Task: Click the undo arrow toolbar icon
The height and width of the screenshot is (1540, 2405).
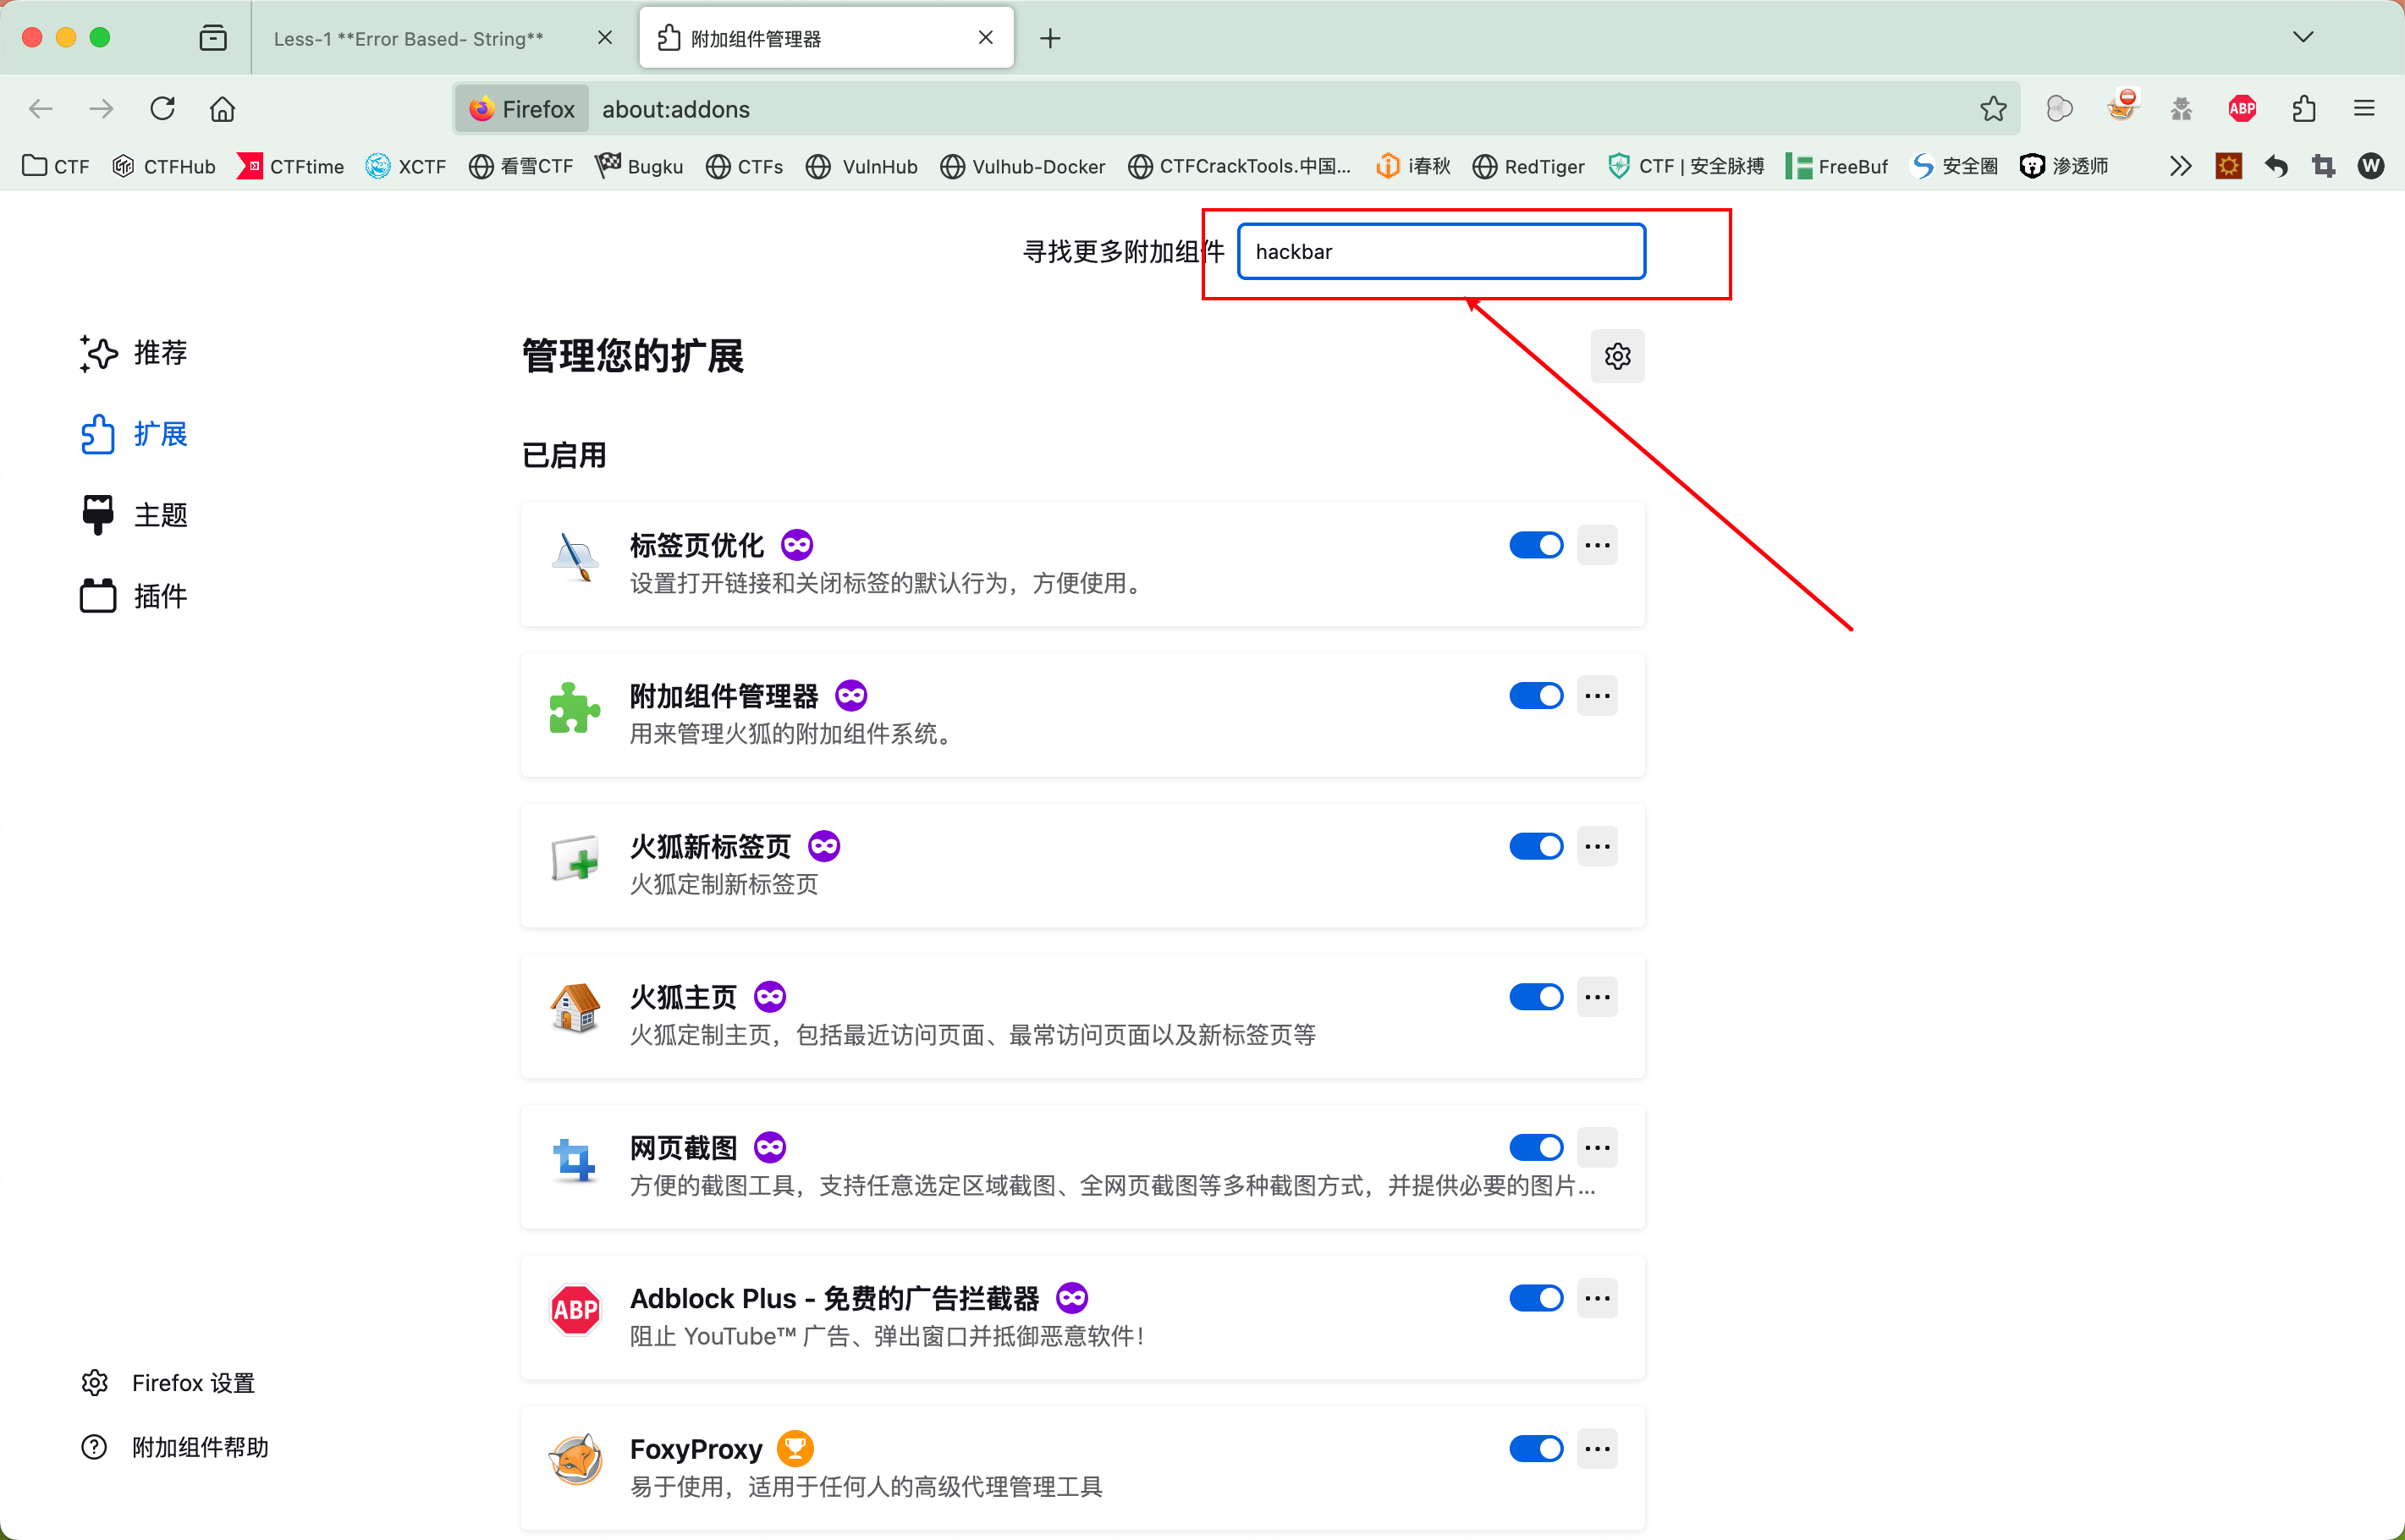Action: point(2277,166)
